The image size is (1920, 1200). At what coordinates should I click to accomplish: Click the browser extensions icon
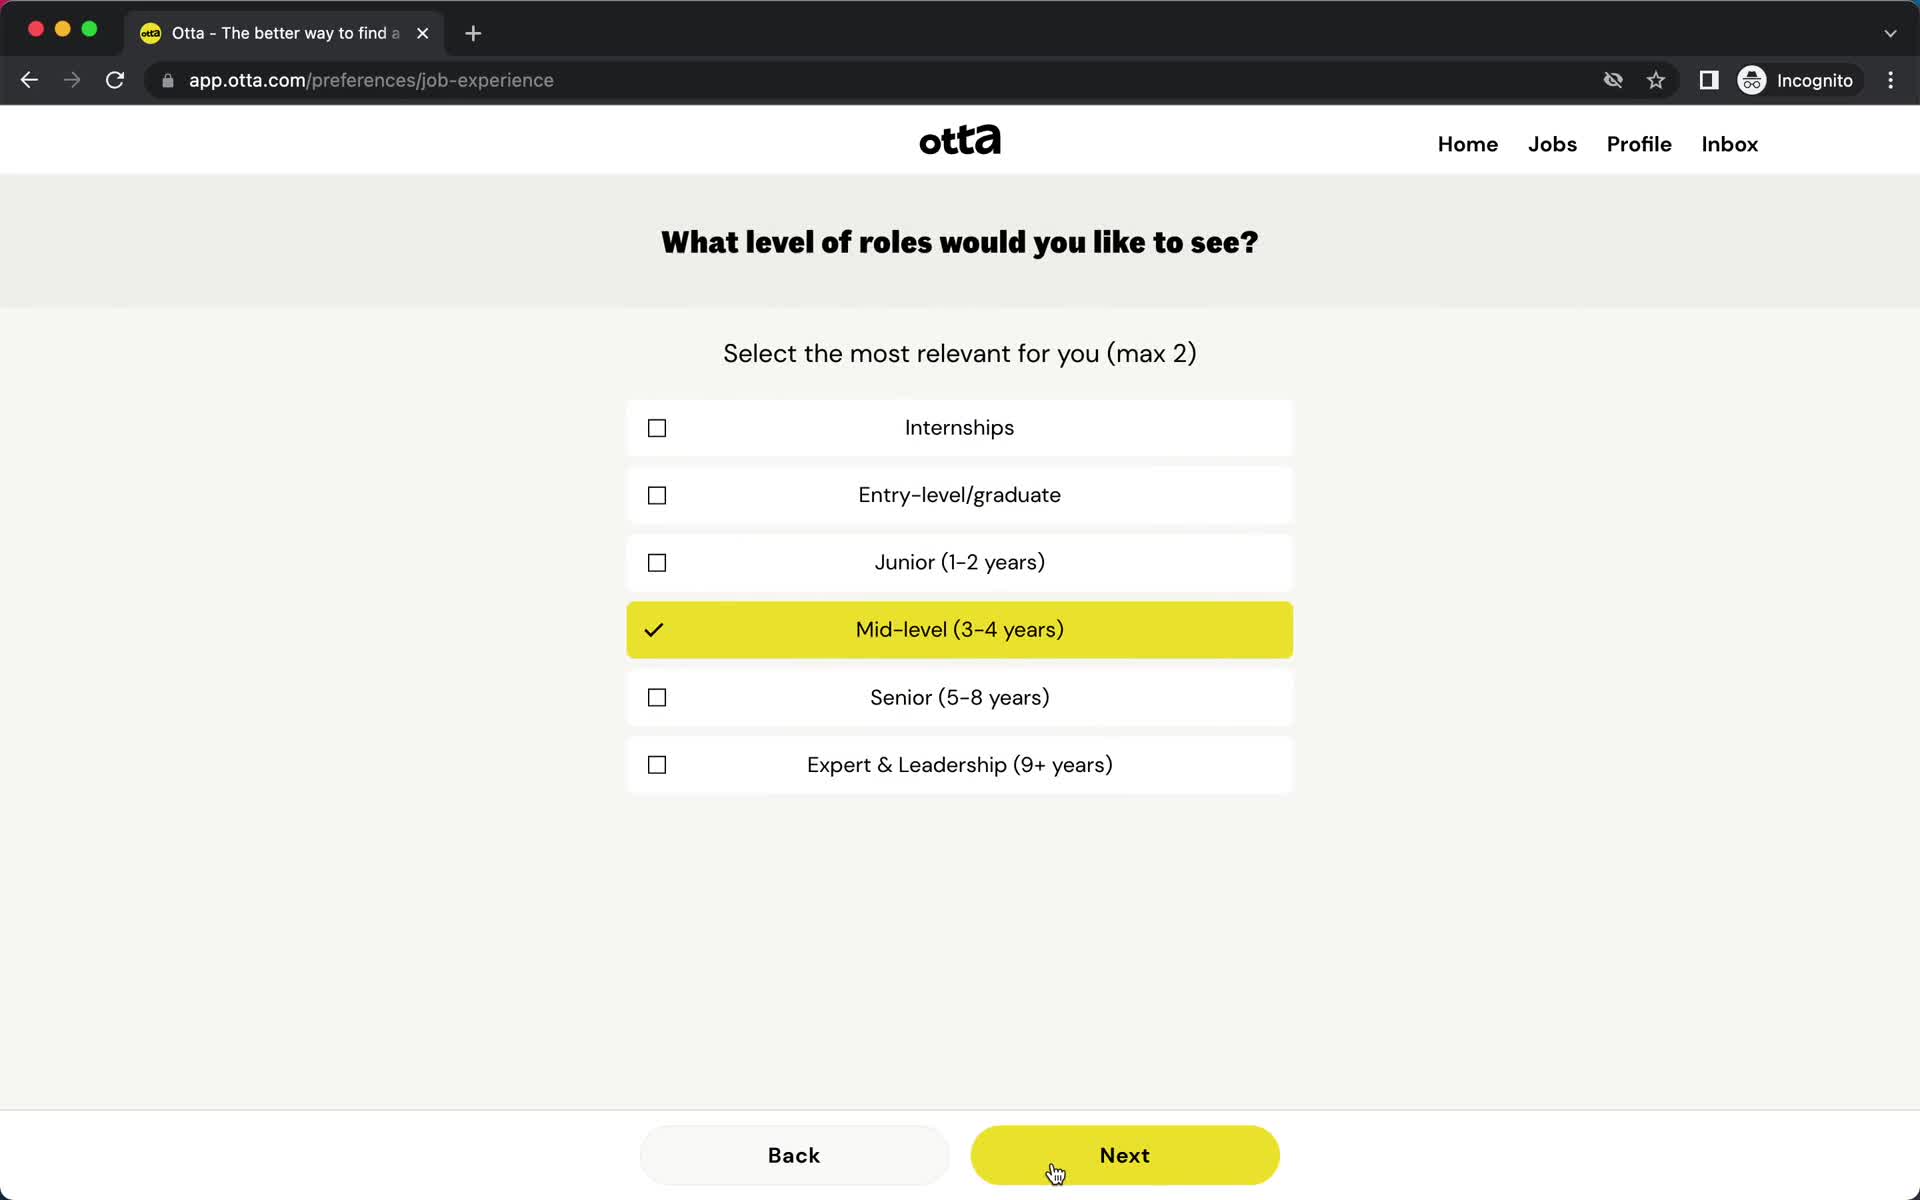1709,79
